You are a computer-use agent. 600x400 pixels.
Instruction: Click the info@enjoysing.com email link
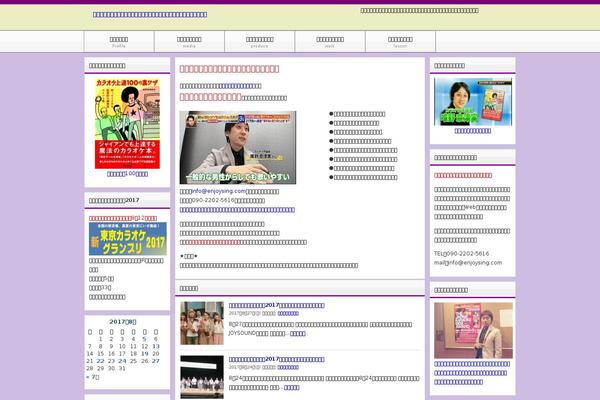pyautogui.click(x=219, y=191)
